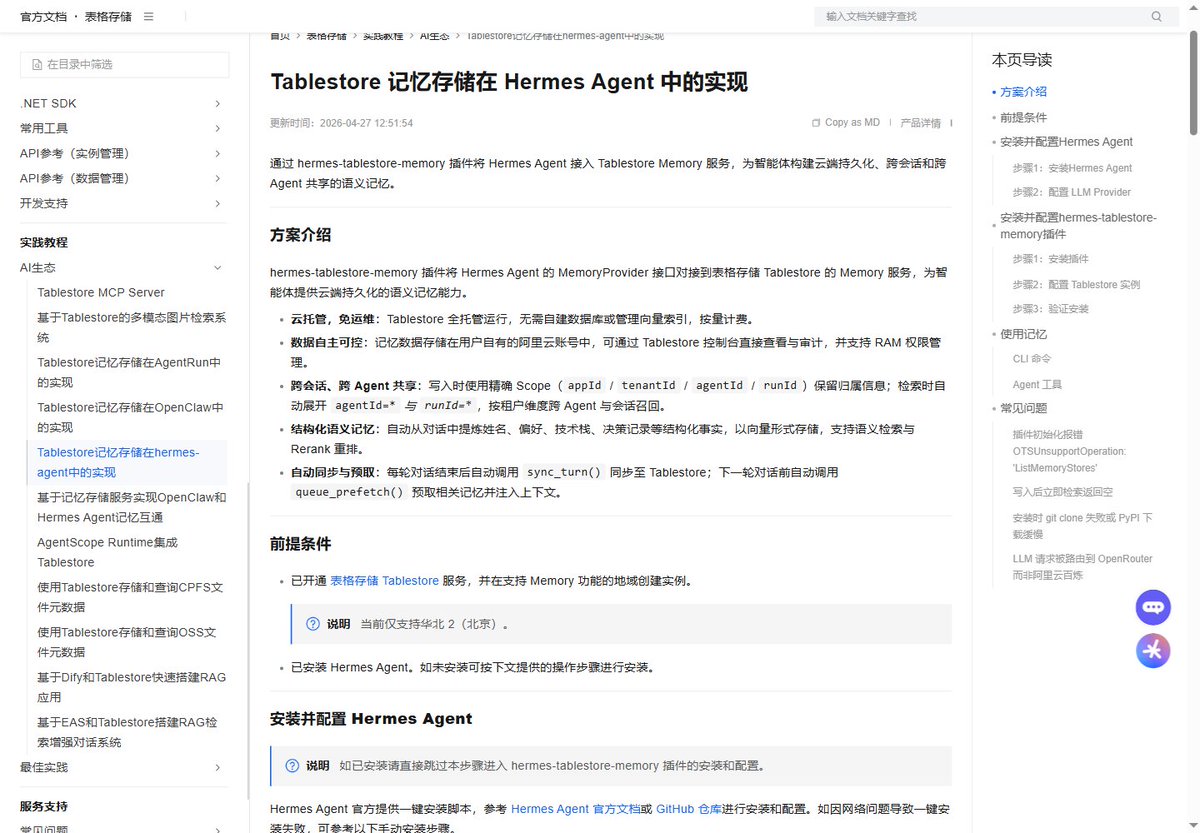Jump to 安装时 git clone 失败 entry
The width and height of the screenshot is (1200, 833).
[x=1082, y=526]
